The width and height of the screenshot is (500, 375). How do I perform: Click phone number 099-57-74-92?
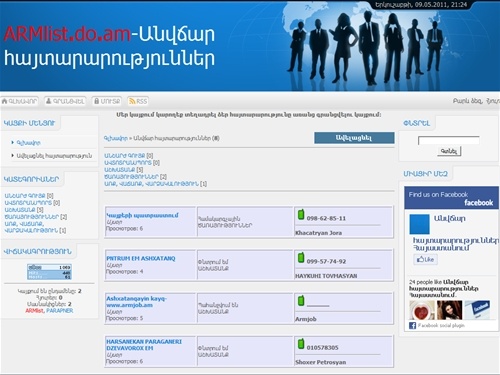326,261
